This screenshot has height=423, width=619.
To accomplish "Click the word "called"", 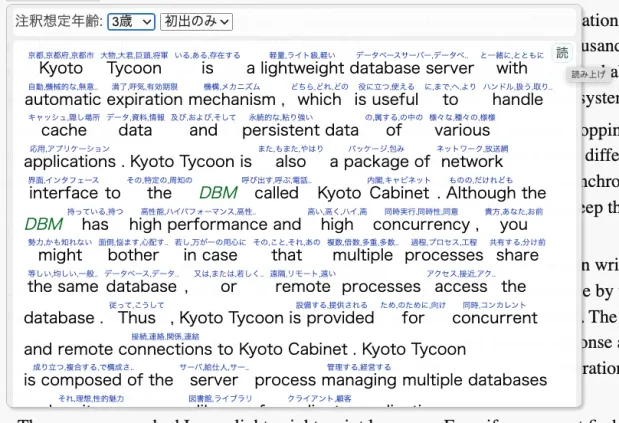I will 276,193.
